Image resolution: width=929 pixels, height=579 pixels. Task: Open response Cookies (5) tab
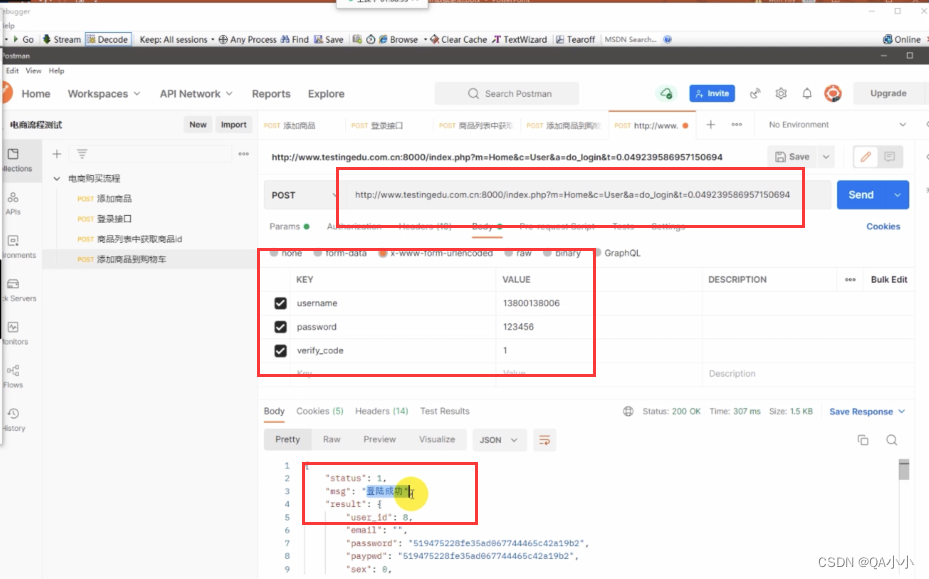(320, 411)
